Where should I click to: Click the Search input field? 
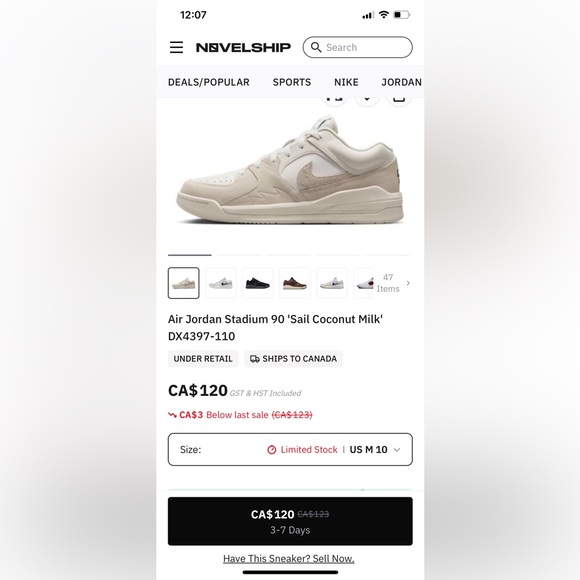click(x=357, y=47)
